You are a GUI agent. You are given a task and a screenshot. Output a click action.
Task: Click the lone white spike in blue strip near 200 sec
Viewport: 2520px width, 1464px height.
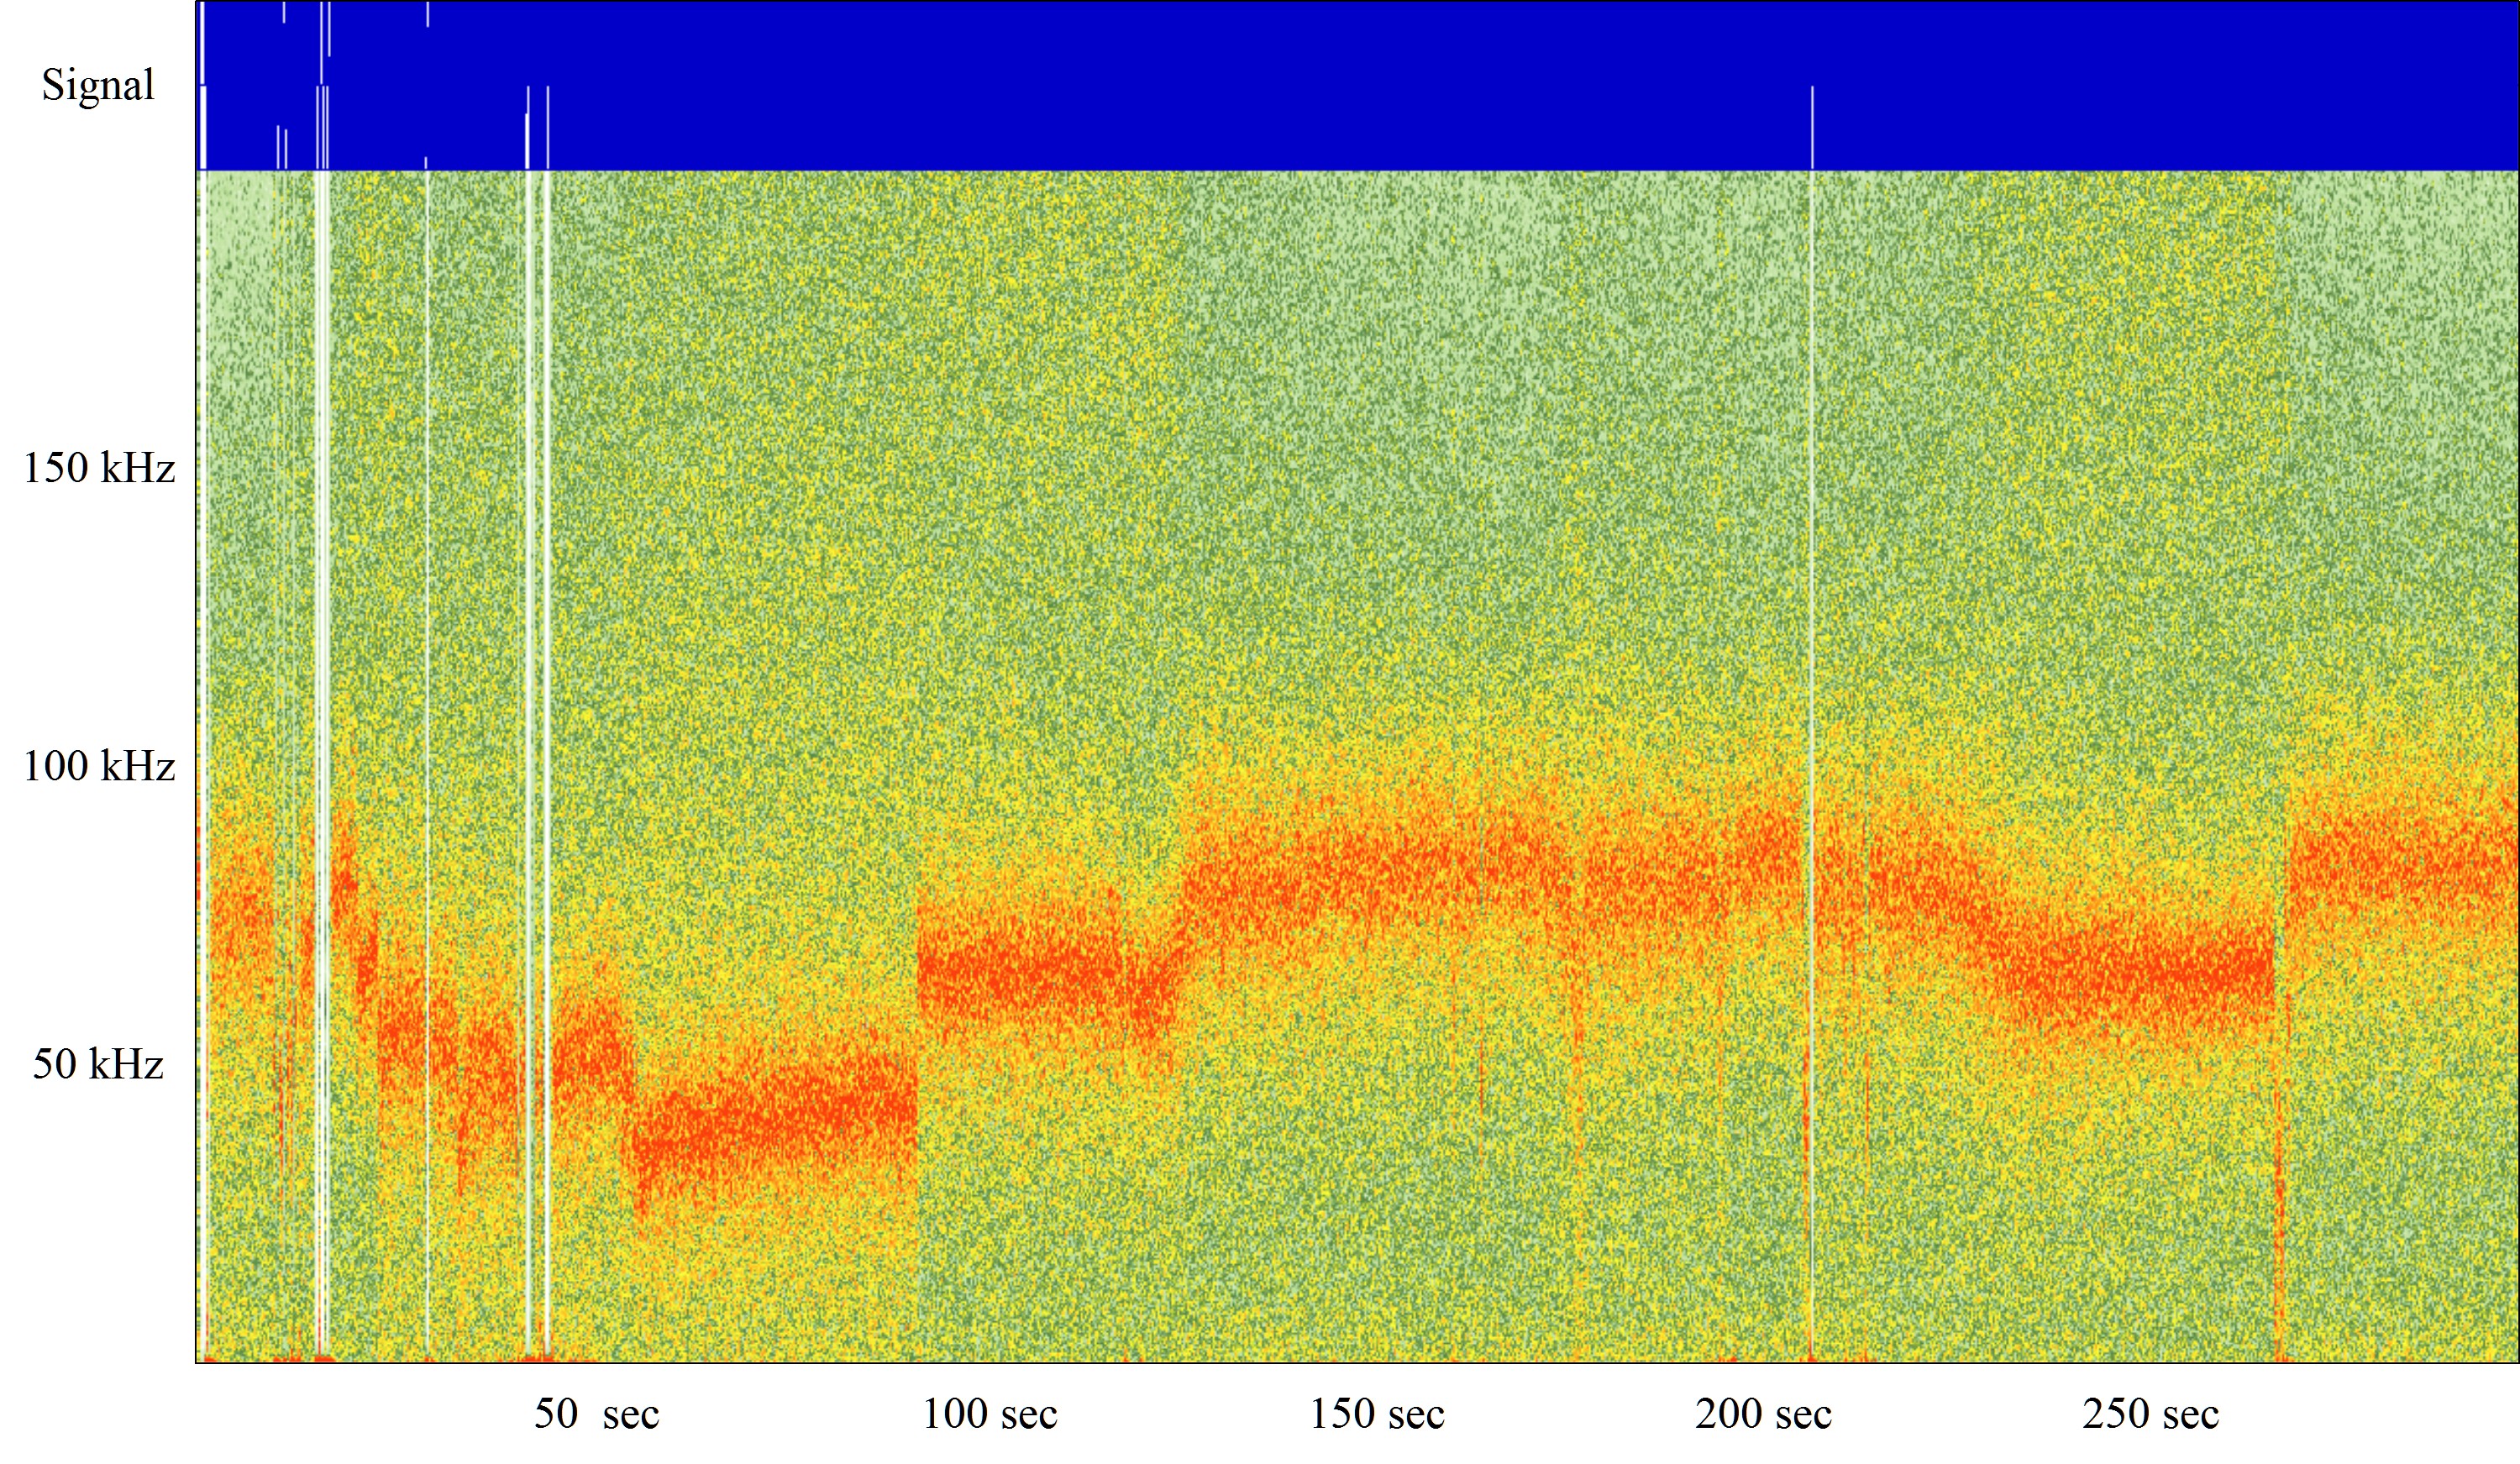click(1812, 128)
